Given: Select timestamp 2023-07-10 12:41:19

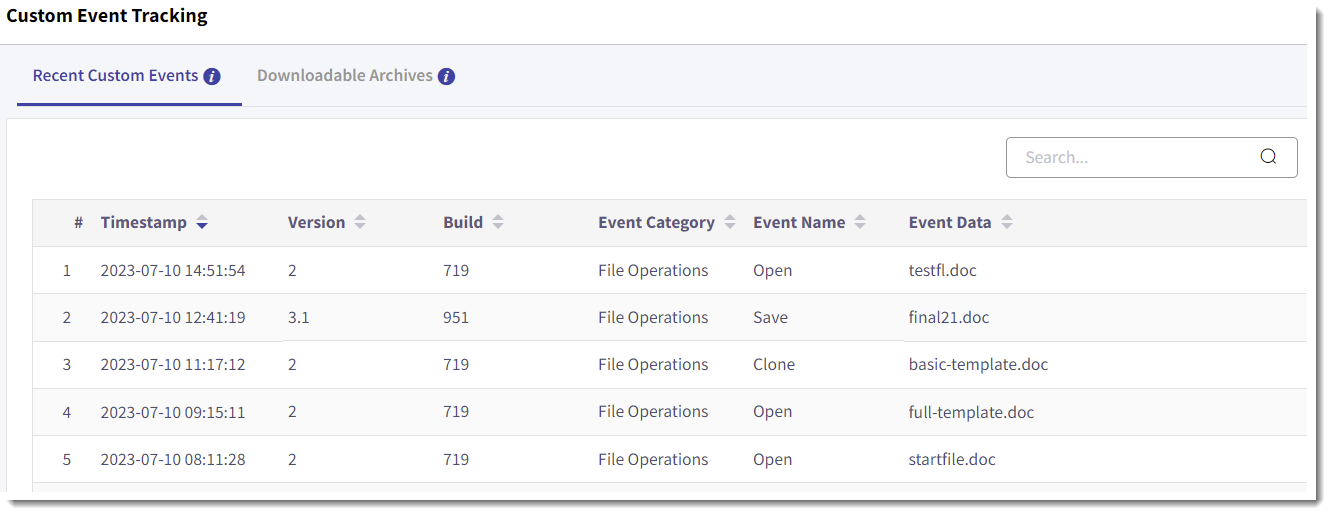Looking at the screenshot, I should coord(173,318).
